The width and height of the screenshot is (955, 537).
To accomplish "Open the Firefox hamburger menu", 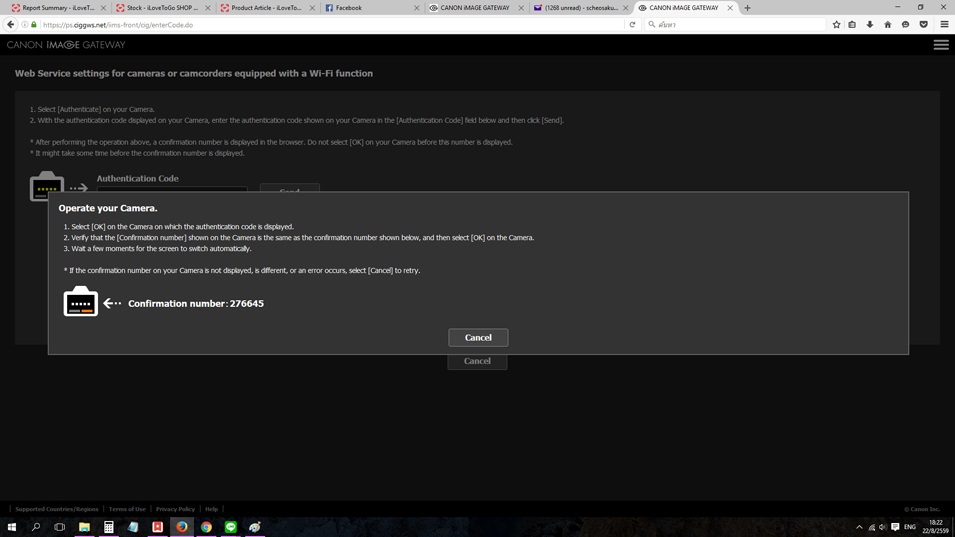I will tap(944, 24).
